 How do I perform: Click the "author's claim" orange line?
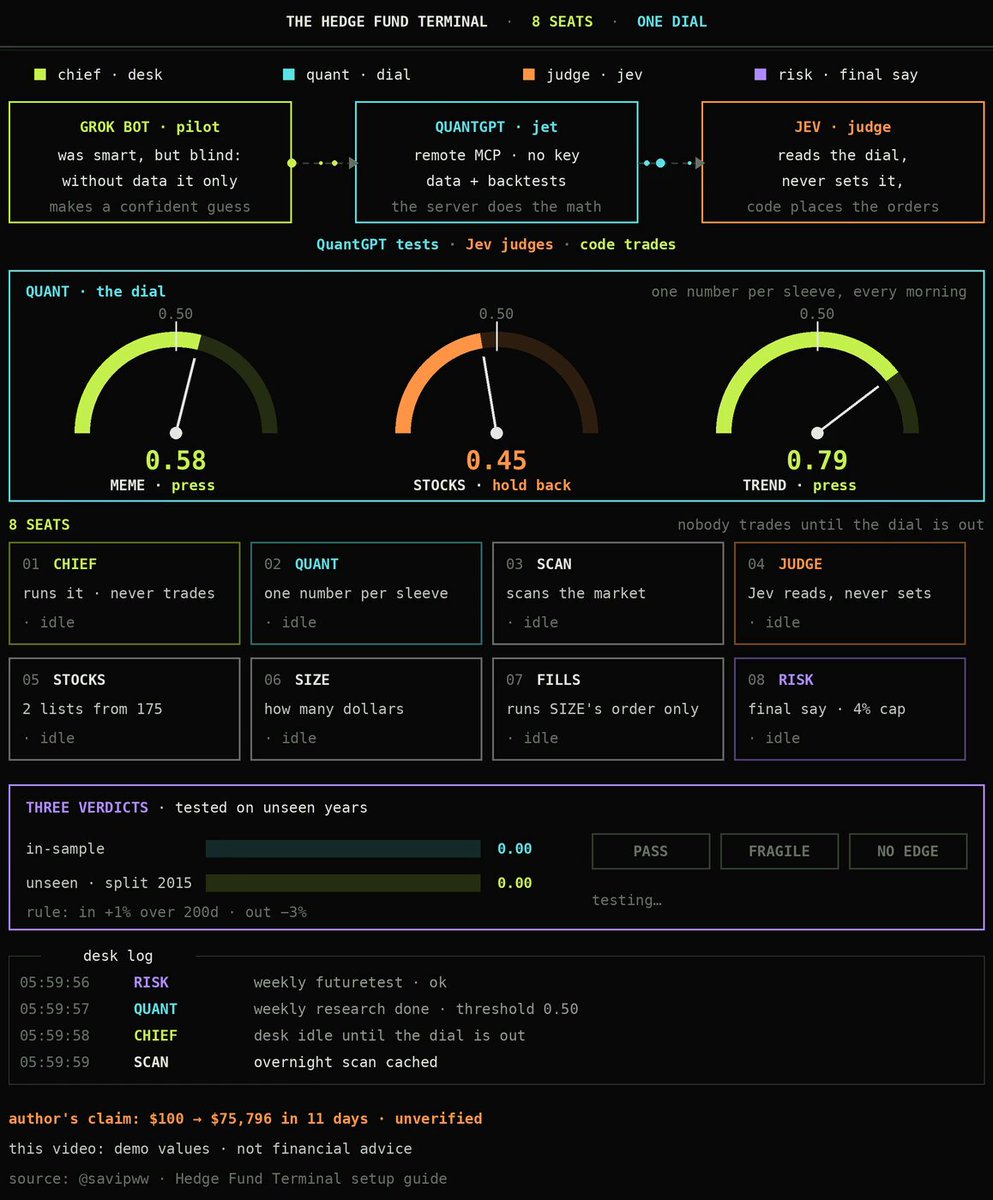click(245, 1118)
